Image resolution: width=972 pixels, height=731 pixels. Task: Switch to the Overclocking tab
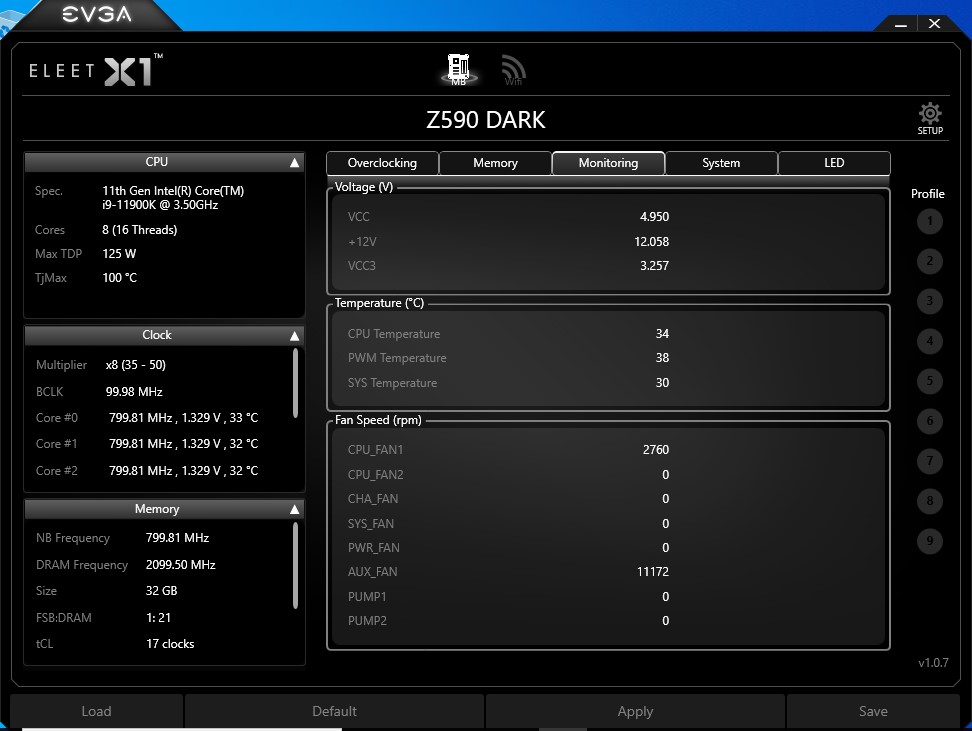[382, 163]
